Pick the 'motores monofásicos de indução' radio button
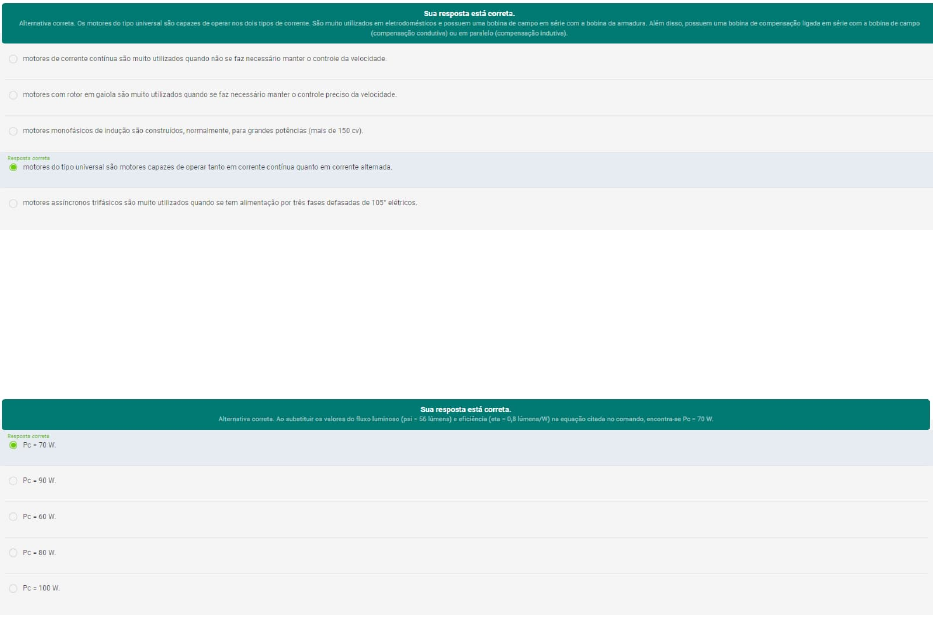 (13, 131)
